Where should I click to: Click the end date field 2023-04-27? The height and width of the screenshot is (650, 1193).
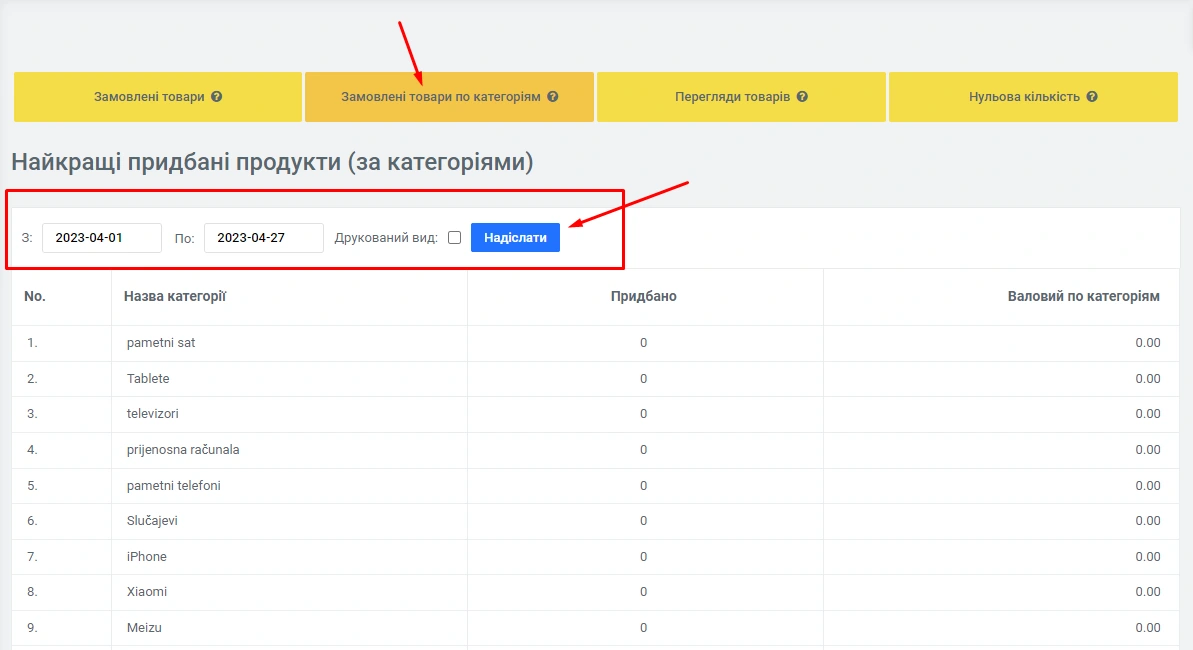[264, 238]
